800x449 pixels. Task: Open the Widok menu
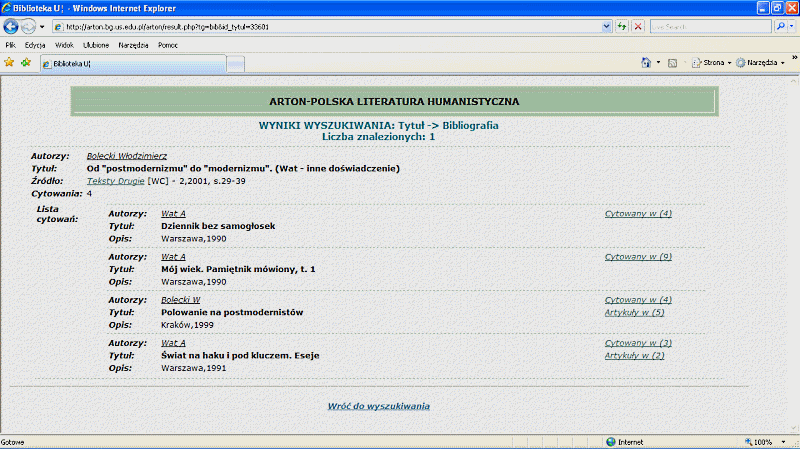(64, 45)
